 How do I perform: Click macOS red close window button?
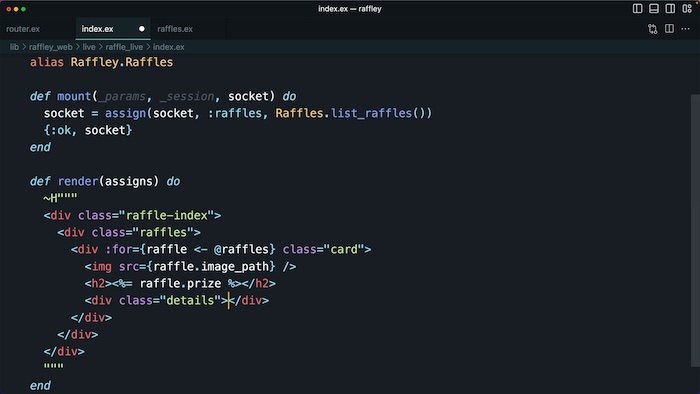pyautogui.click(x=8, y=9)
